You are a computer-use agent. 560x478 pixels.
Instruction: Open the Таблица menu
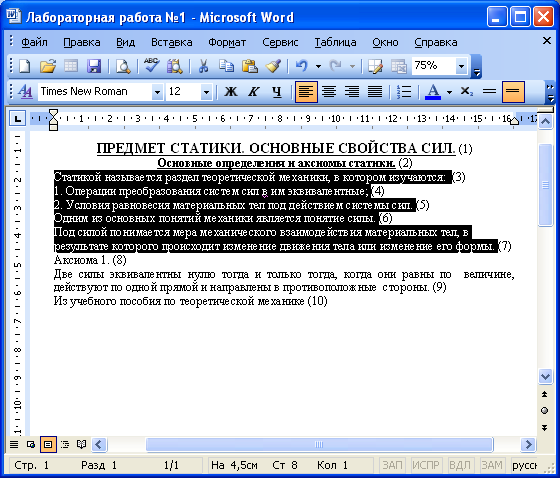[335, 42]
